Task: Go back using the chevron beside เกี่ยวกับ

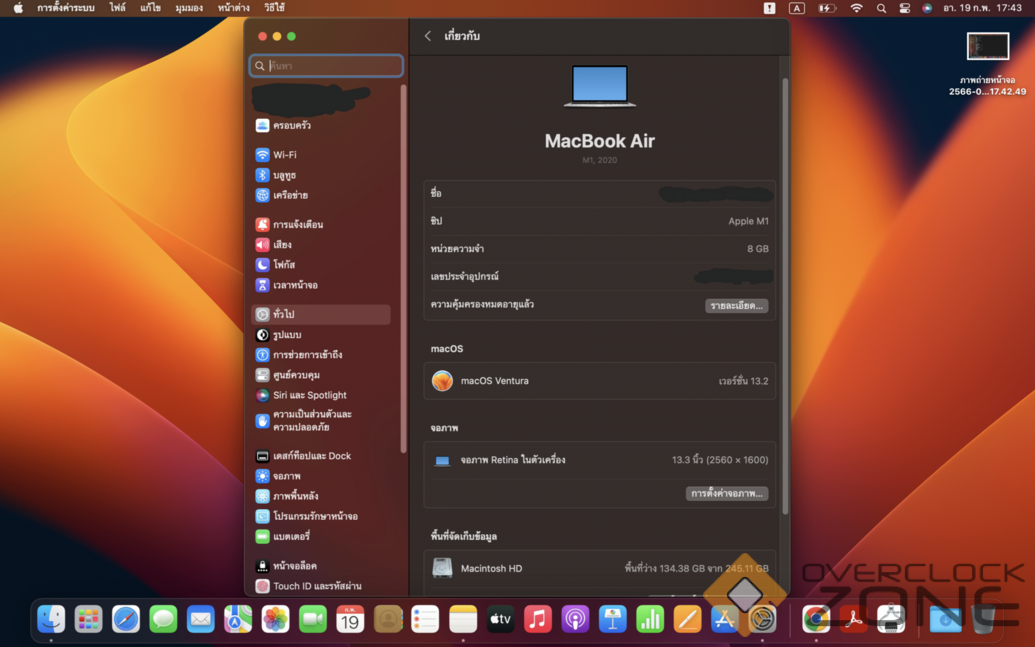Action: 428,36
